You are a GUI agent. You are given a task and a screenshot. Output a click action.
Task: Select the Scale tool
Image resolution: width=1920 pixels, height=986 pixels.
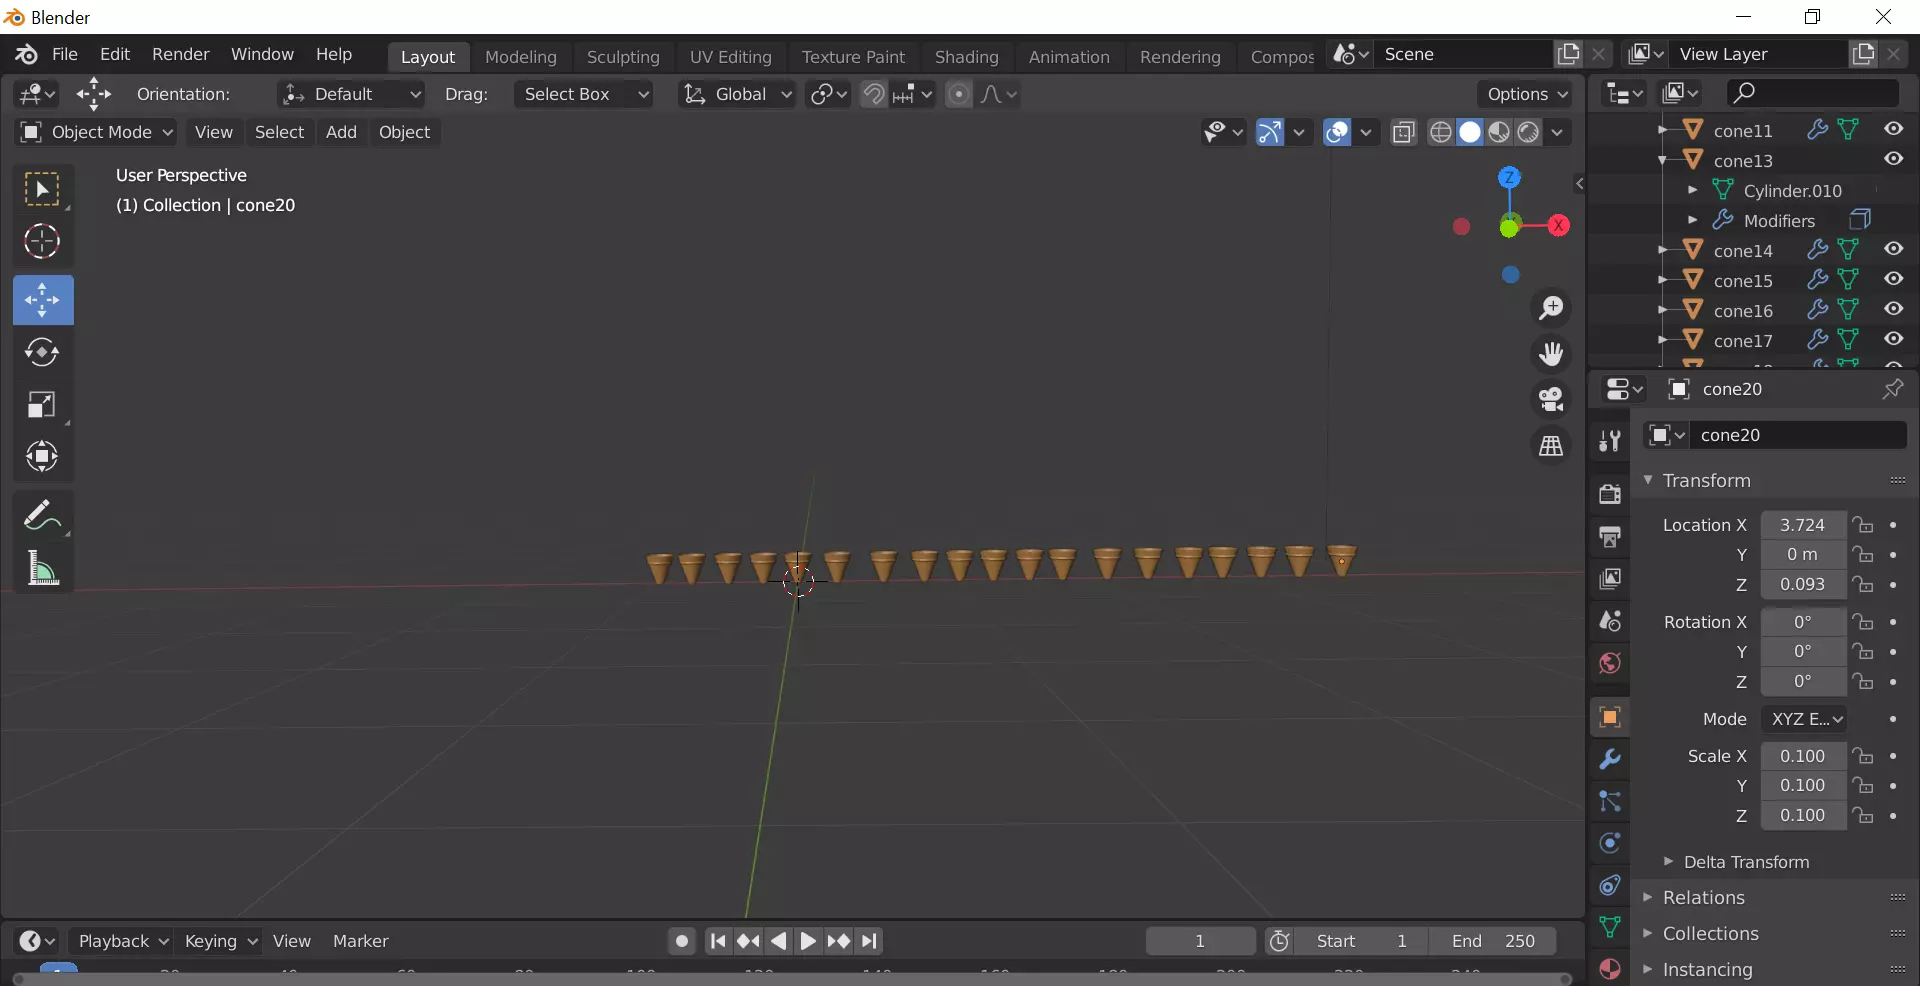pyautogui.click(x=43, y=404)
